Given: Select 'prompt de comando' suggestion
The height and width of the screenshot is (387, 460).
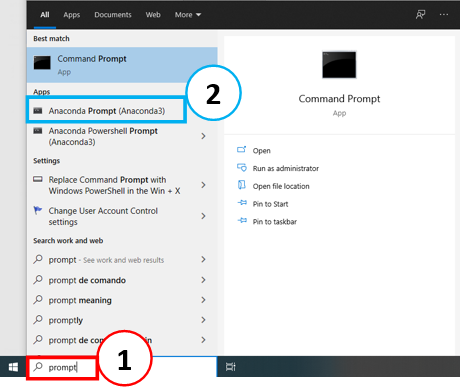Looking at the screenshot, I should 122,280.
